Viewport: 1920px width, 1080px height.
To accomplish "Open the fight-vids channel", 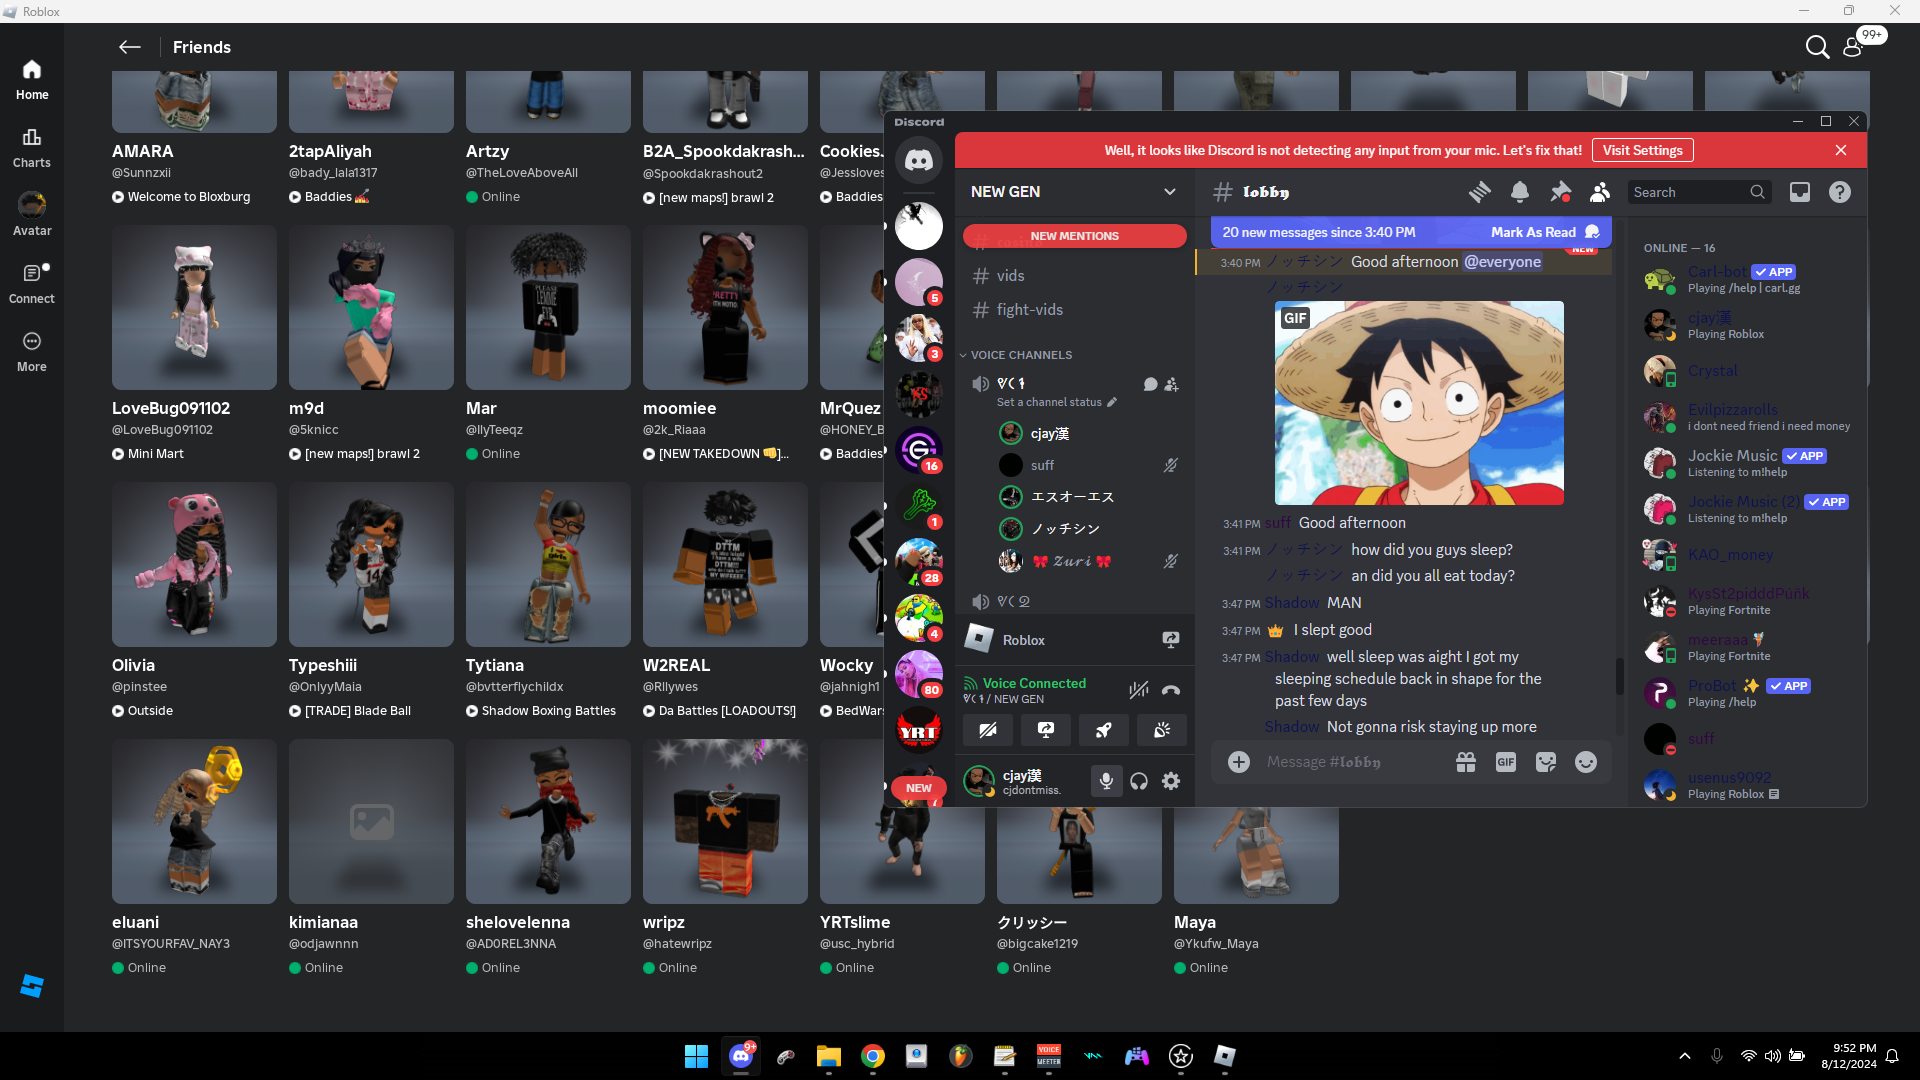I will click(1029, 310).
